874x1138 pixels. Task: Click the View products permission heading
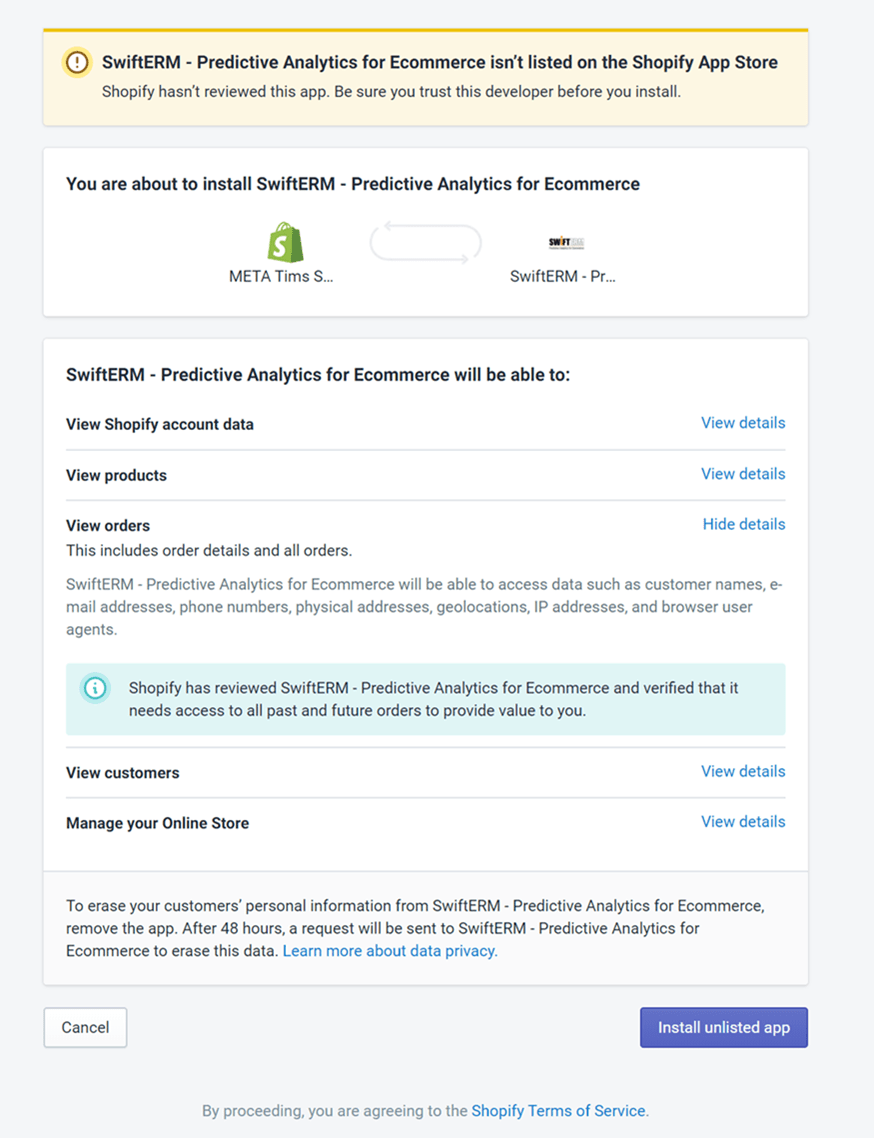(116, 475)
